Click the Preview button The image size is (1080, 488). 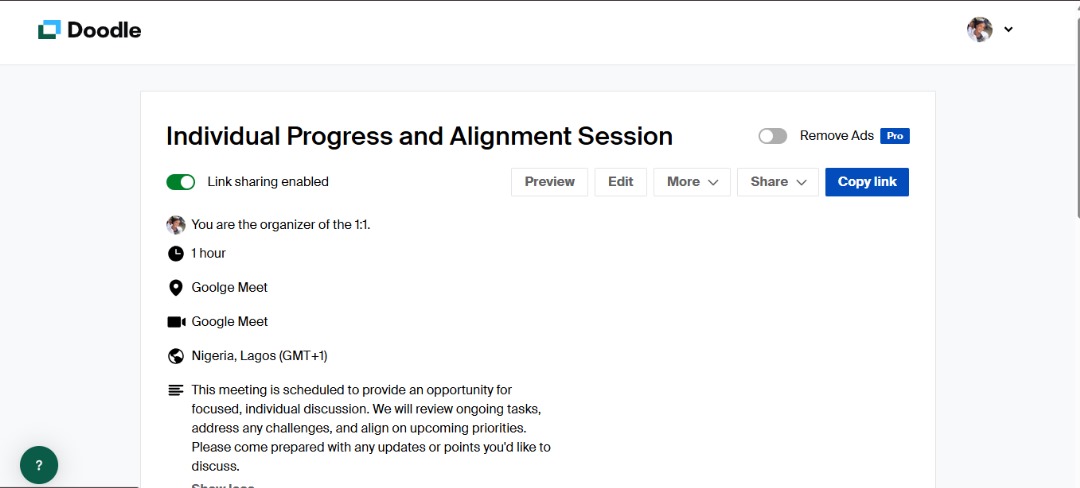click(x=549, y=182)
